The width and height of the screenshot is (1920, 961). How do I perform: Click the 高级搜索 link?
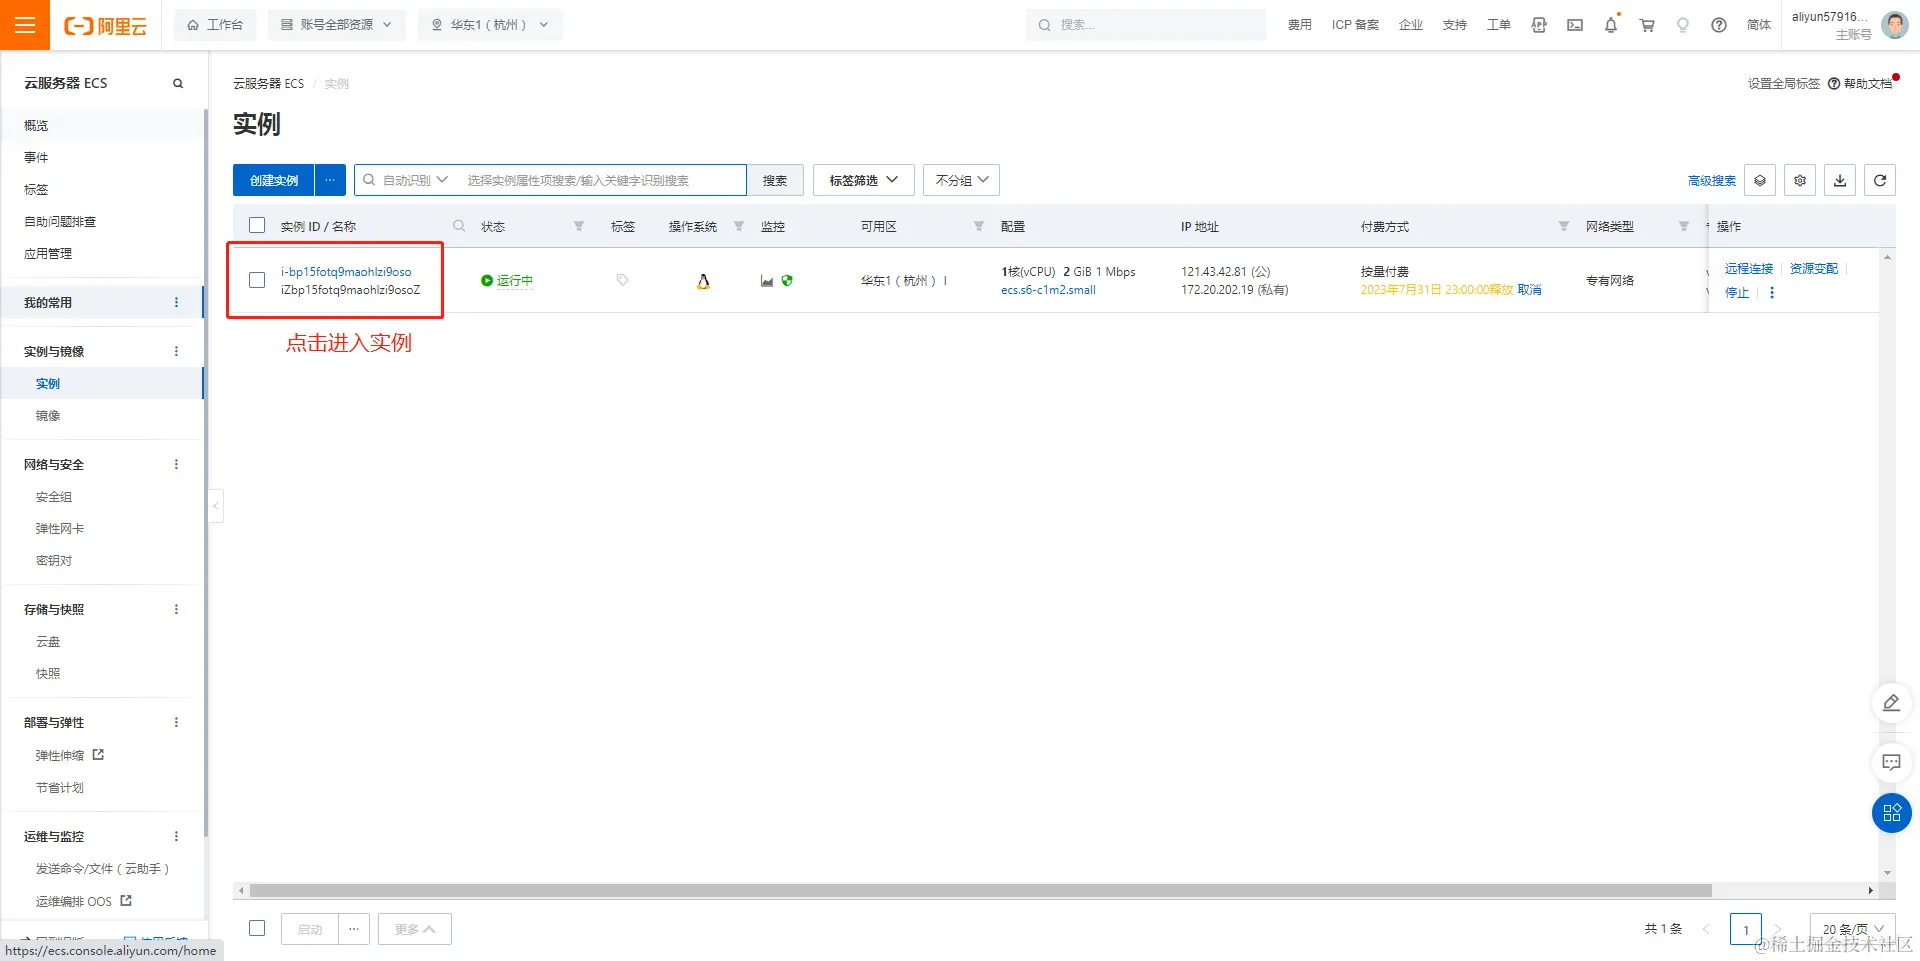coord(1712,180)
